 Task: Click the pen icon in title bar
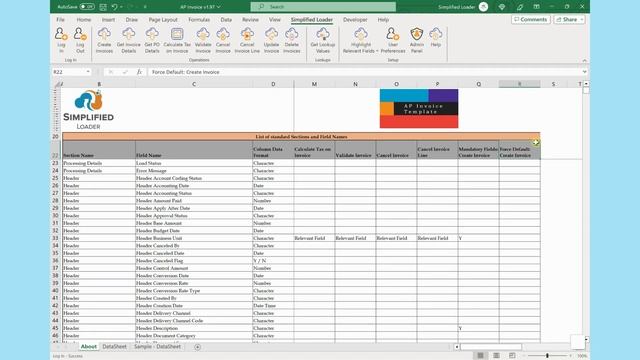520,7
